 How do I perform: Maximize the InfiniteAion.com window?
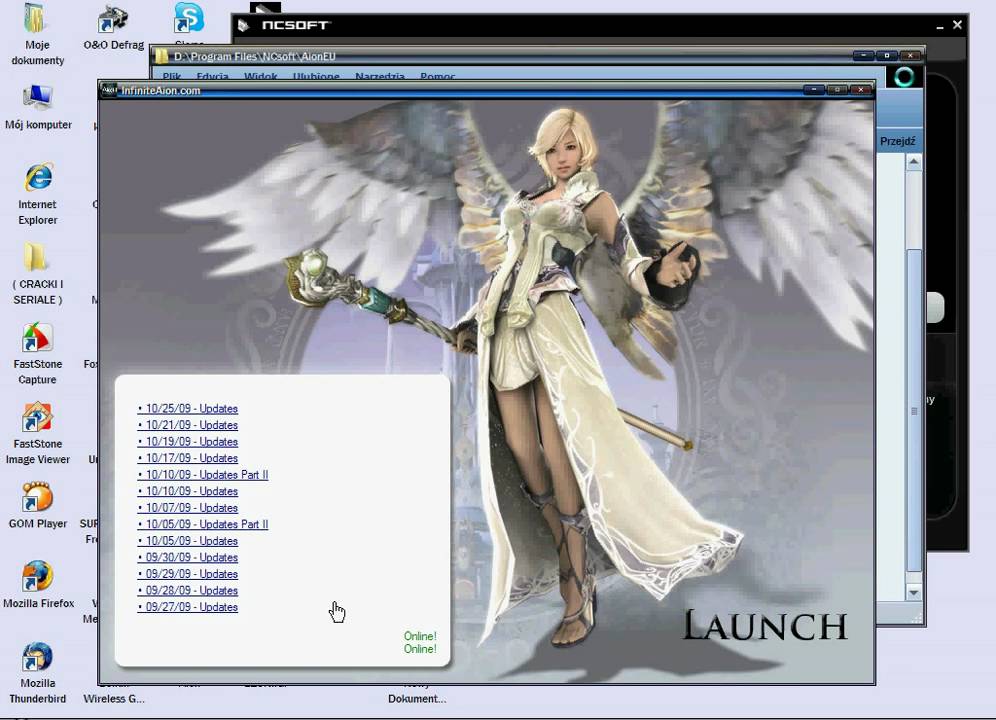(837, 90)
